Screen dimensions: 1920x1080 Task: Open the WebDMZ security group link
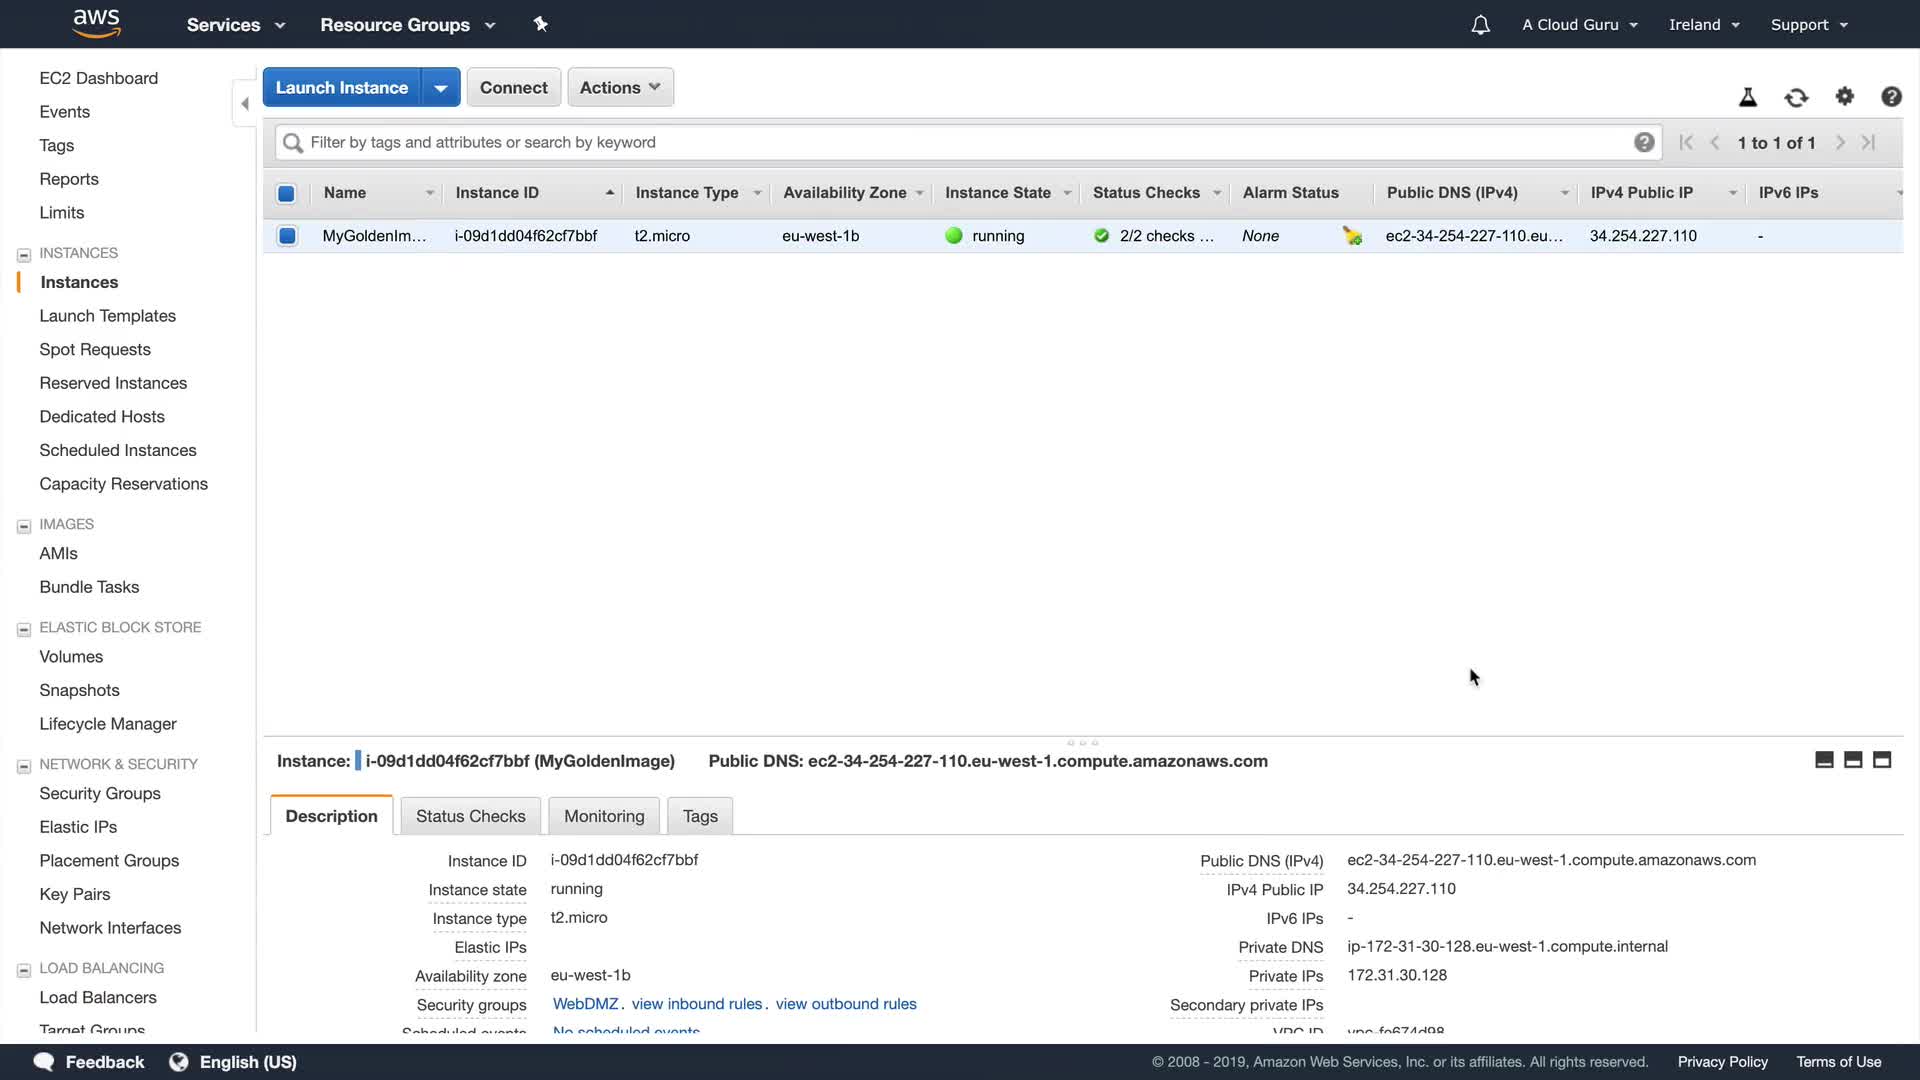(x=585, y=1004)
